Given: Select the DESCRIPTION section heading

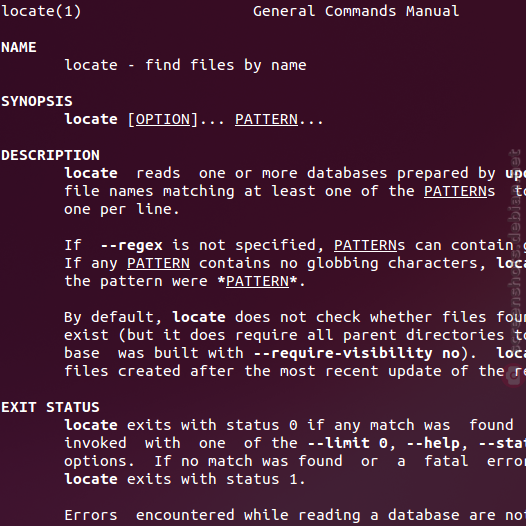Looking at the screenshot, I should (50, 155).
